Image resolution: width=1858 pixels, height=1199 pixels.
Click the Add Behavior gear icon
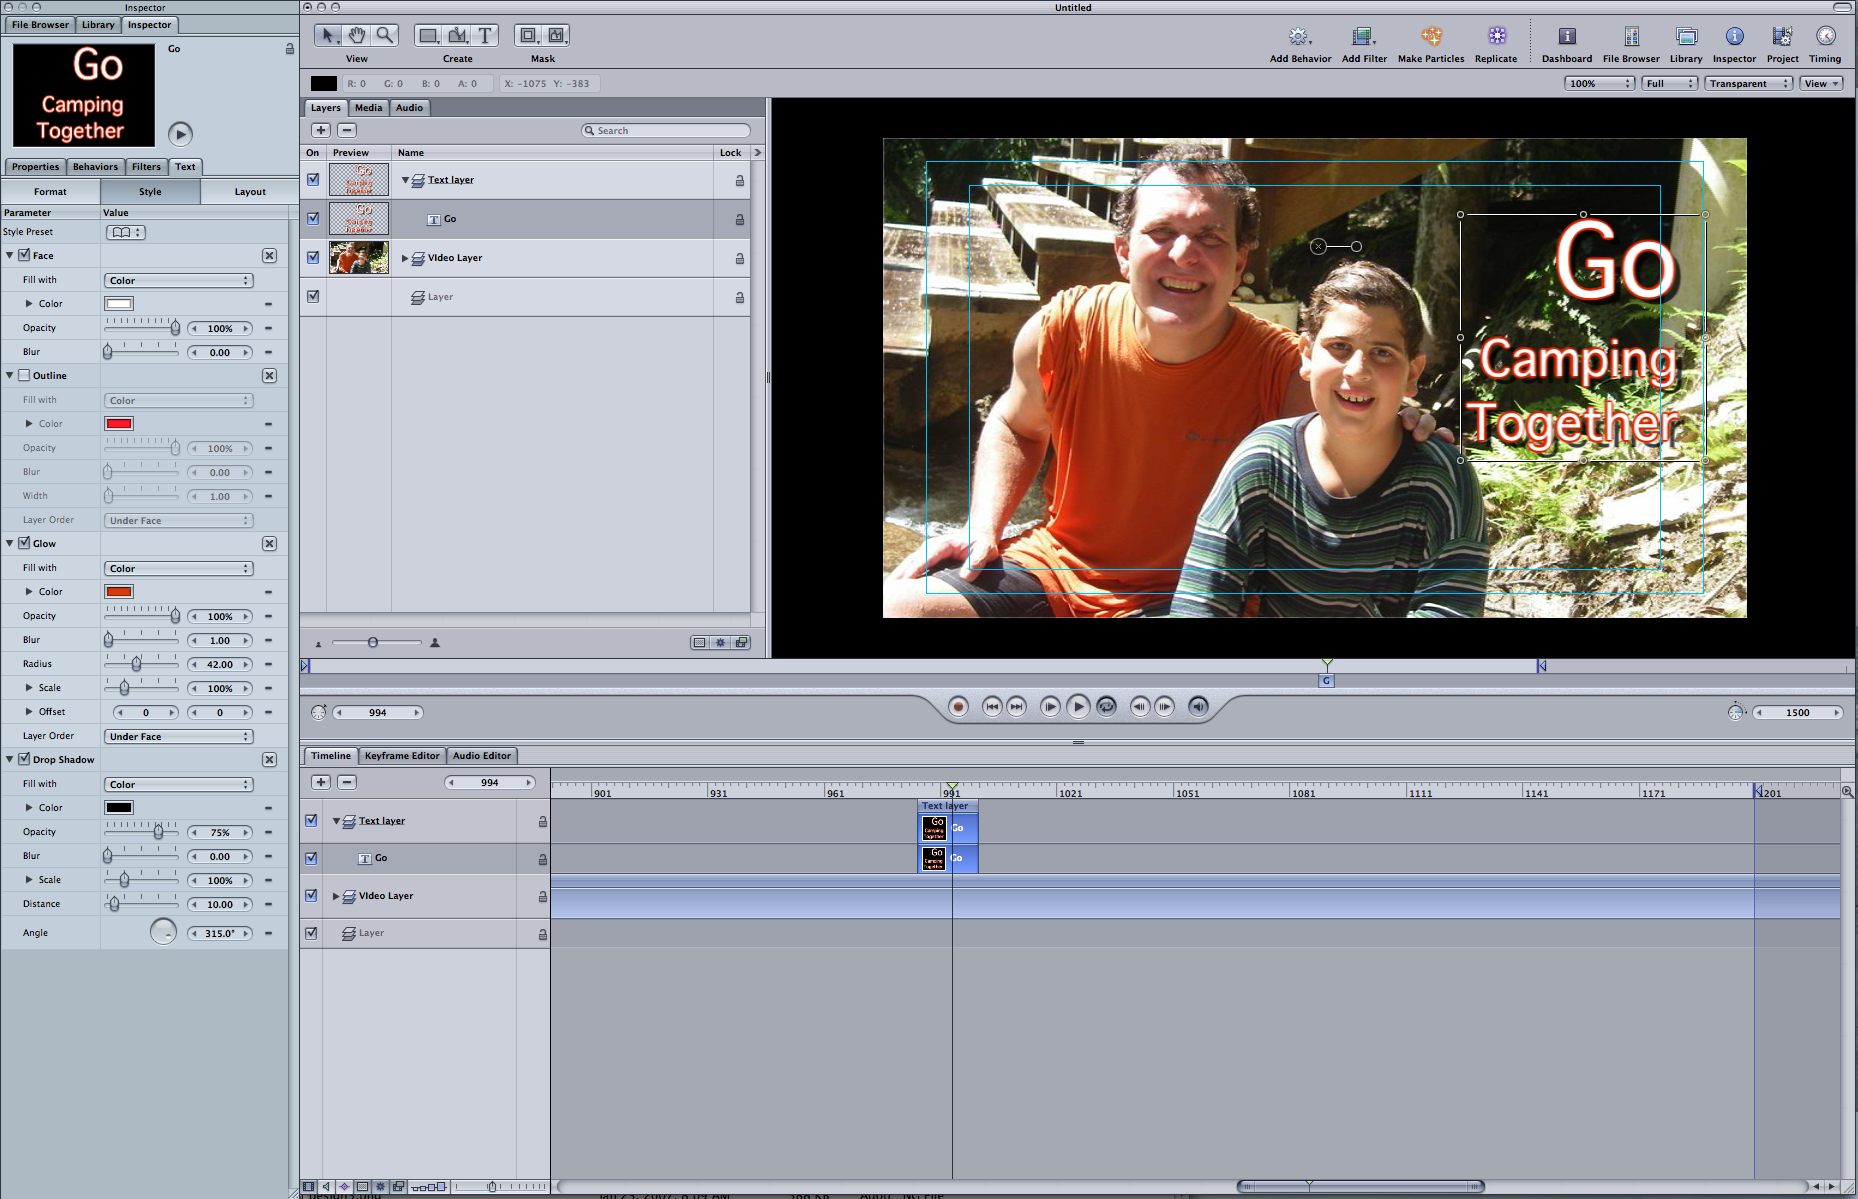pos(1298,37)
